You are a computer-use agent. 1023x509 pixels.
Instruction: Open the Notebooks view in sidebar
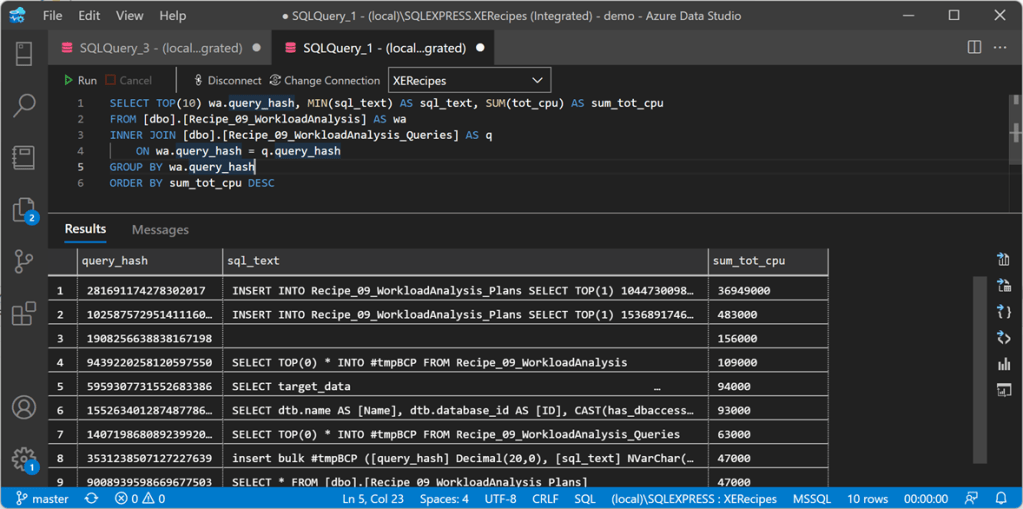pos(24,157)
